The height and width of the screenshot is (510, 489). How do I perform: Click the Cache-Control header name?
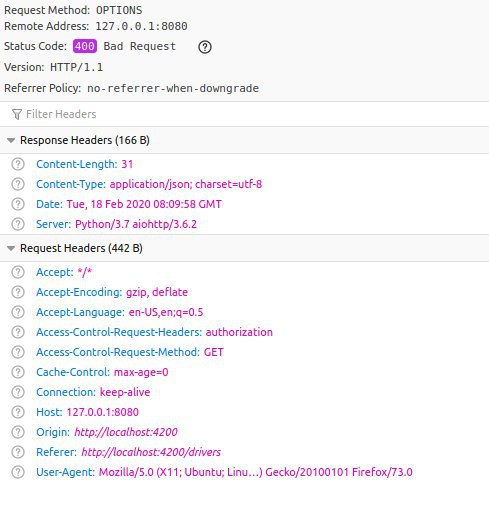(x=73, y=372)
